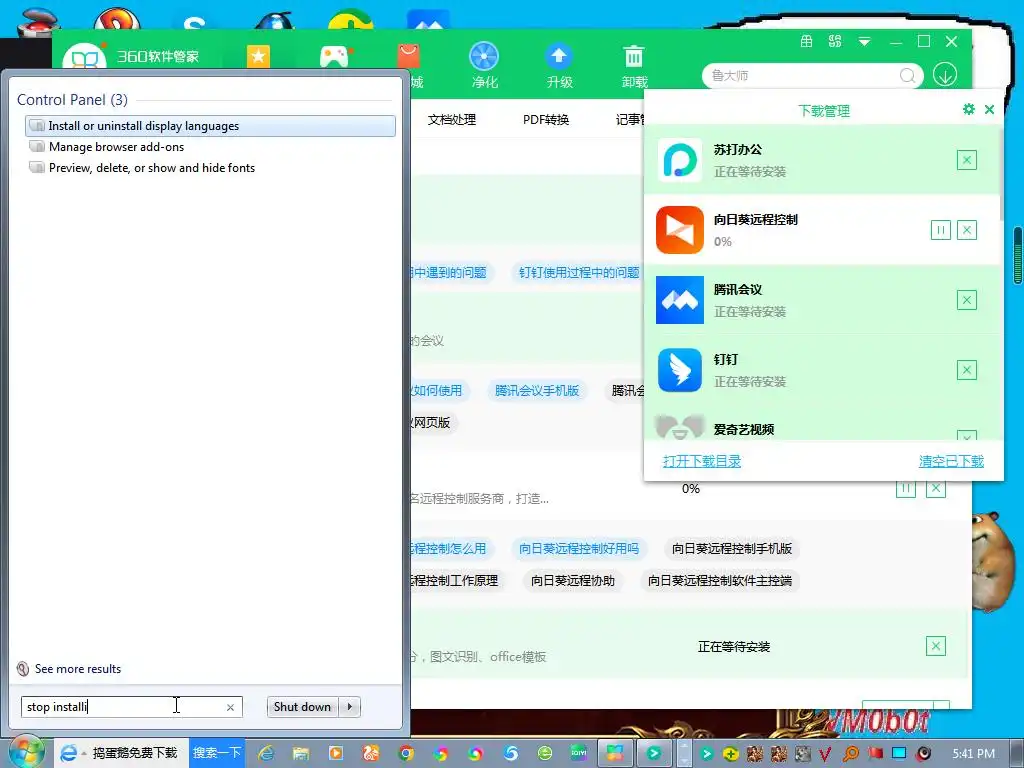Switch to the PDF转换 tab

click(546, 120)
